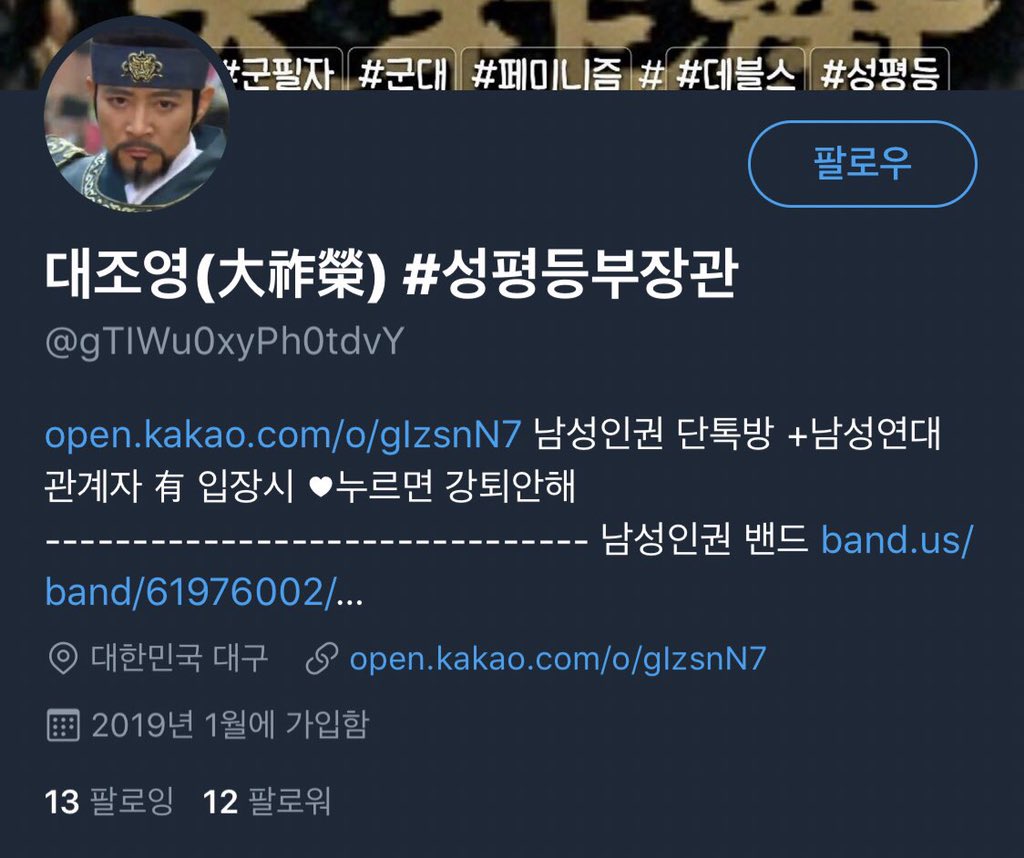Click the 팔로우 follow button
The height and width of the screenshot is (858, 1024).
click(x=862, y=164)
